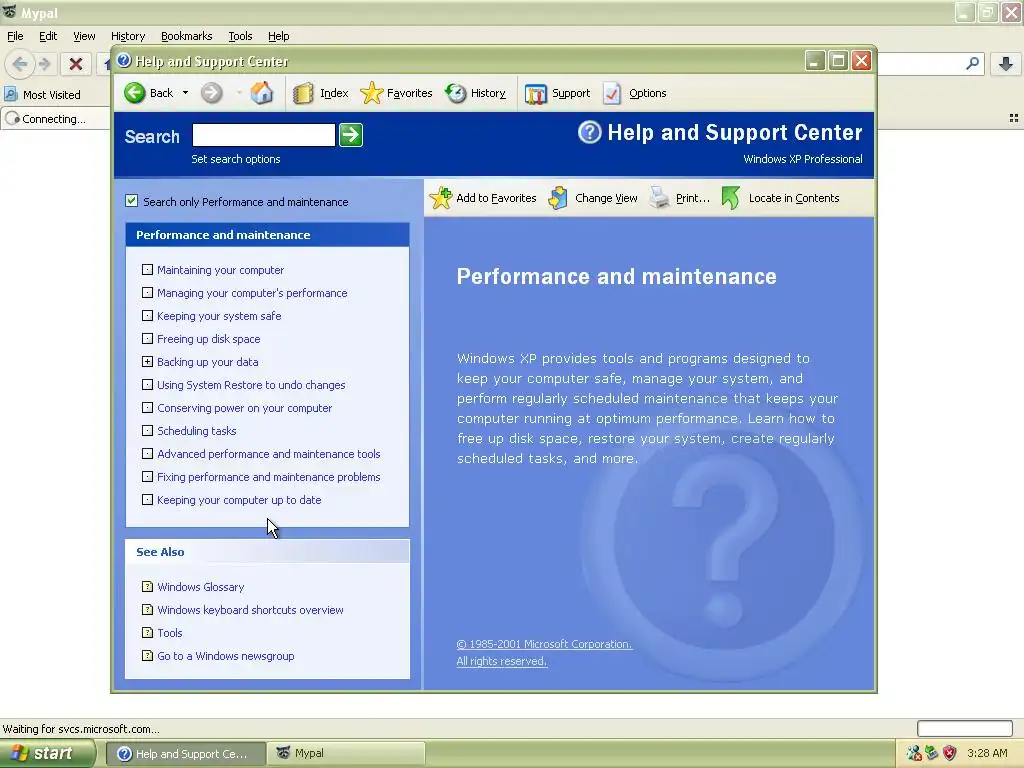The width and height of the screenshot is (1024, 768).
Task: Expand Maintaining your computer topic box
Action: (x=148, y=270)
